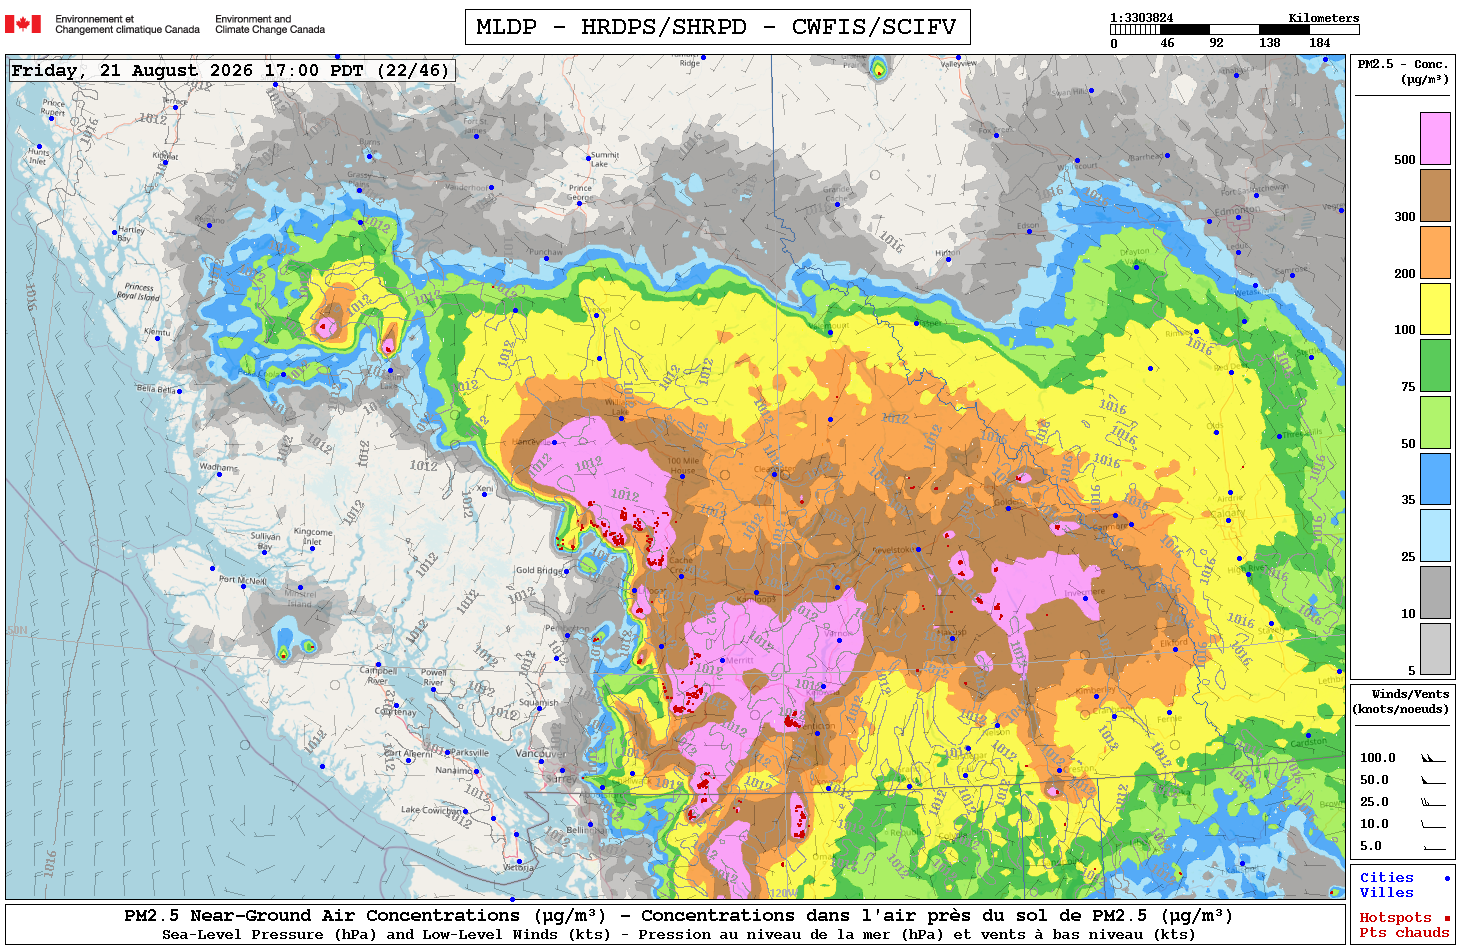1460x950 pixels.
Task: Click the Sea-Level Pressure and Low-Level Winds caption
Action: (x=679, y=935)
